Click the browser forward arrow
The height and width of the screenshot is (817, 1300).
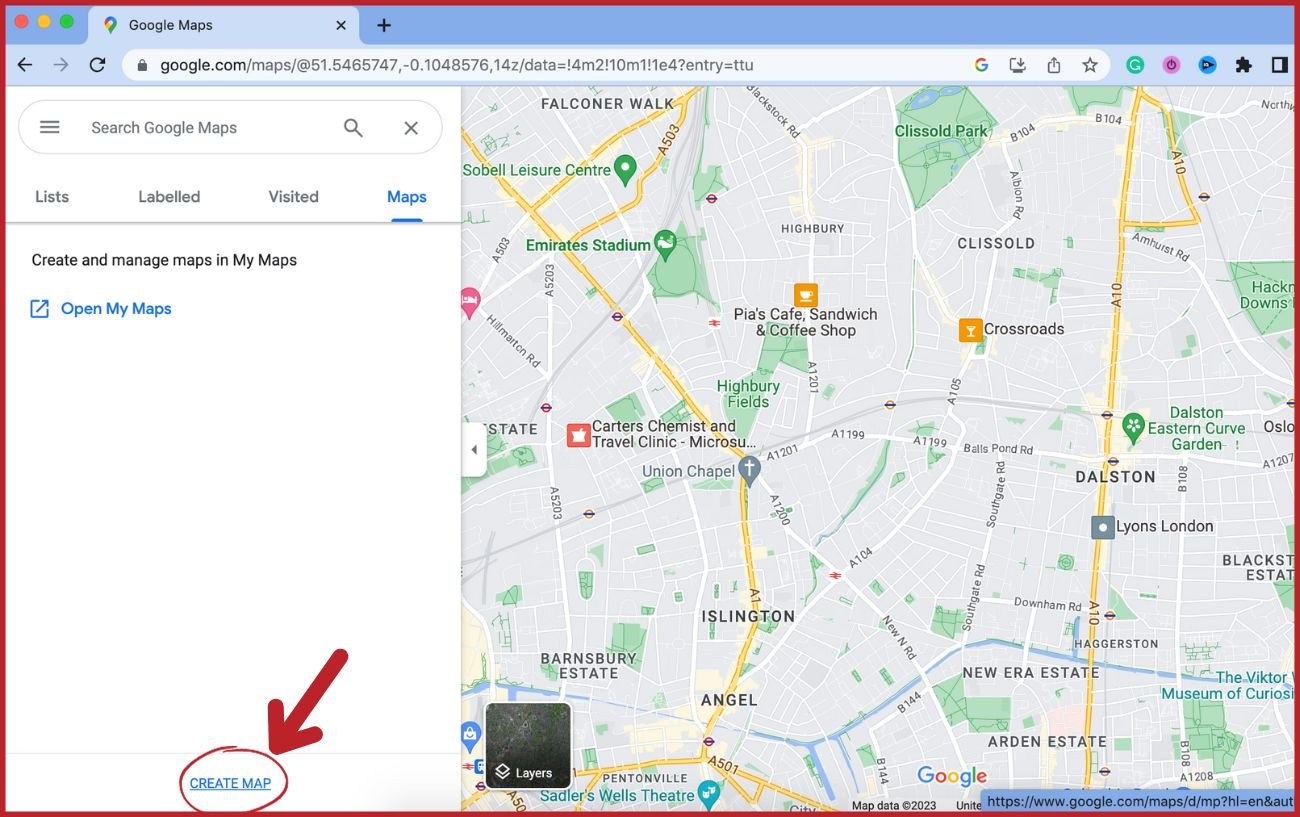(x=61, y=65)
